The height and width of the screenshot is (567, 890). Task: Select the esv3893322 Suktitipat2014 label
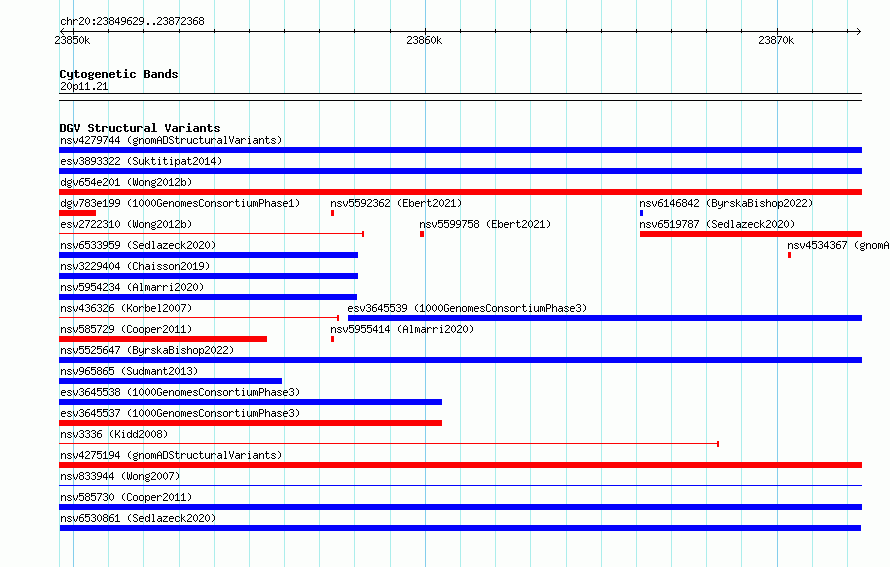[141, 161]
